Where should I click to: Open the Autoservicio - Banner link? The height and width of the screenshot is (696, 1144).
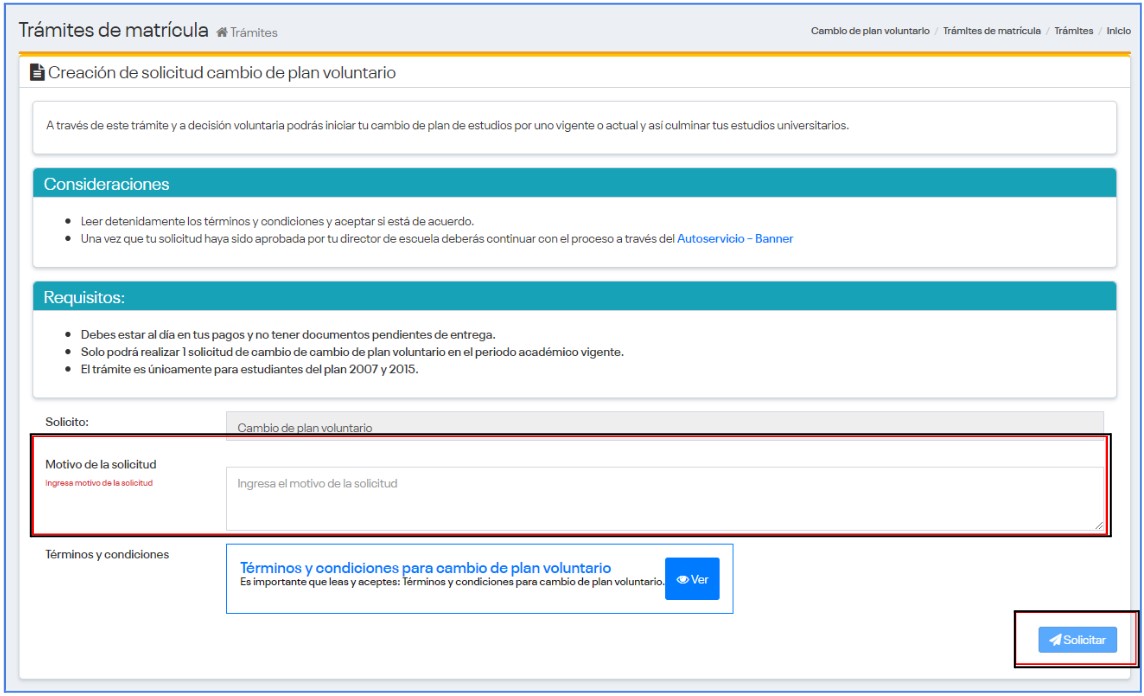735,239
